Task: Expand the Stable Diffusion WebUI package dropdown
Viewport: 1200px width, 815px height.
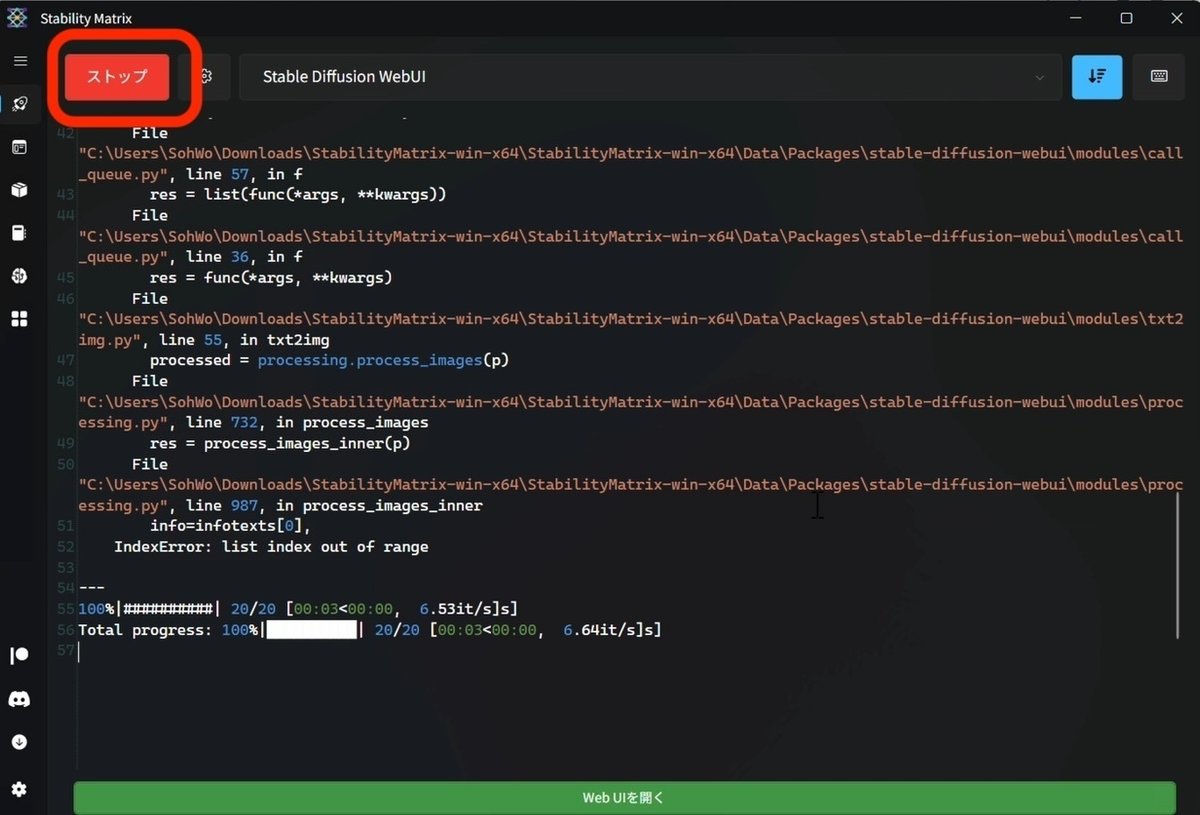Action: [650, 77]
